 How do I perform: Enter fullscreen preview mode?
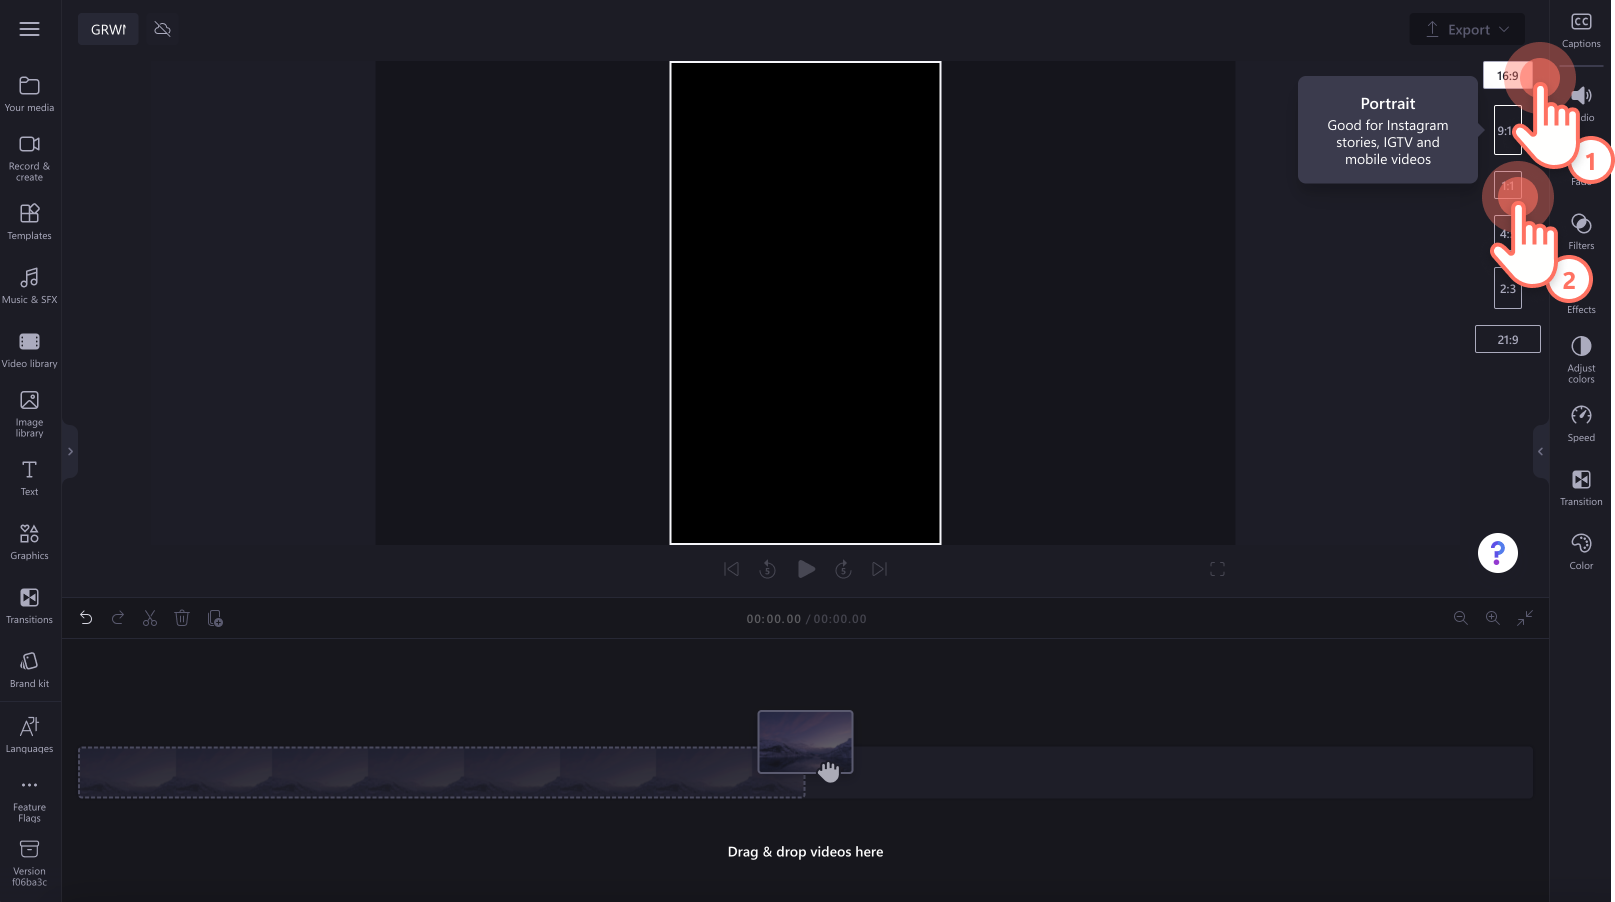[1217, 569]
